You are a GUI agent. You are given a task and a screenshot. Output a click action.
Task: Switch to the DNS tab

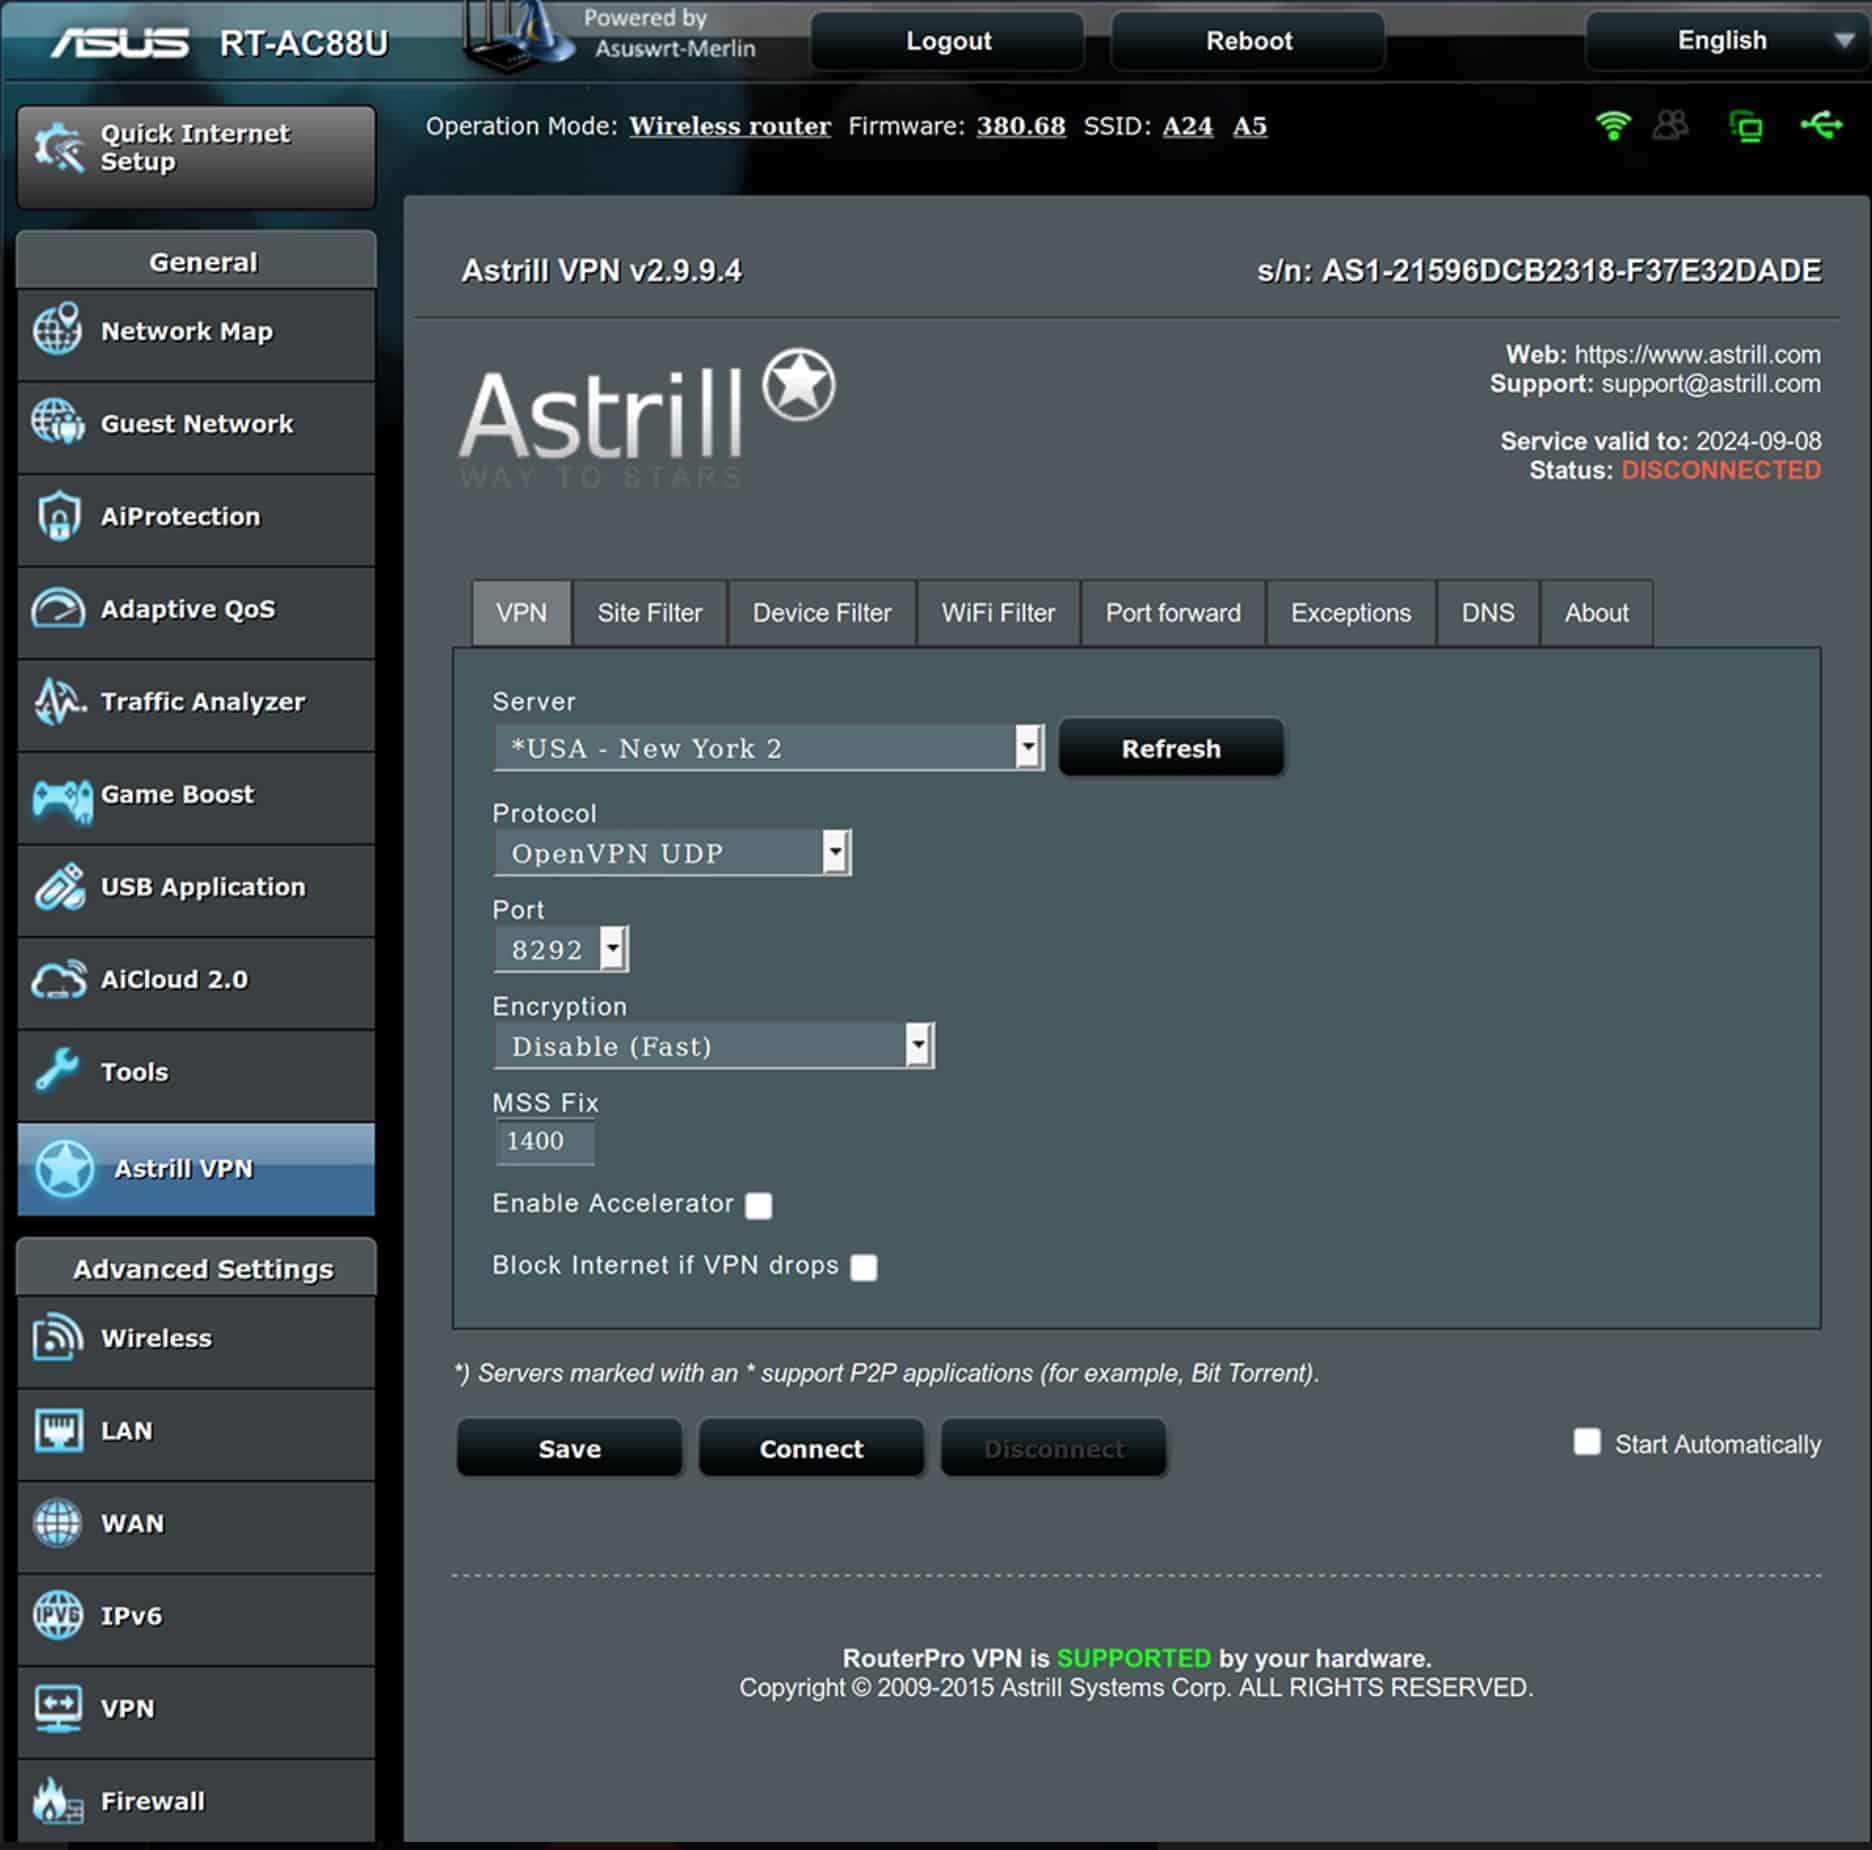[x=1488, y=612]
